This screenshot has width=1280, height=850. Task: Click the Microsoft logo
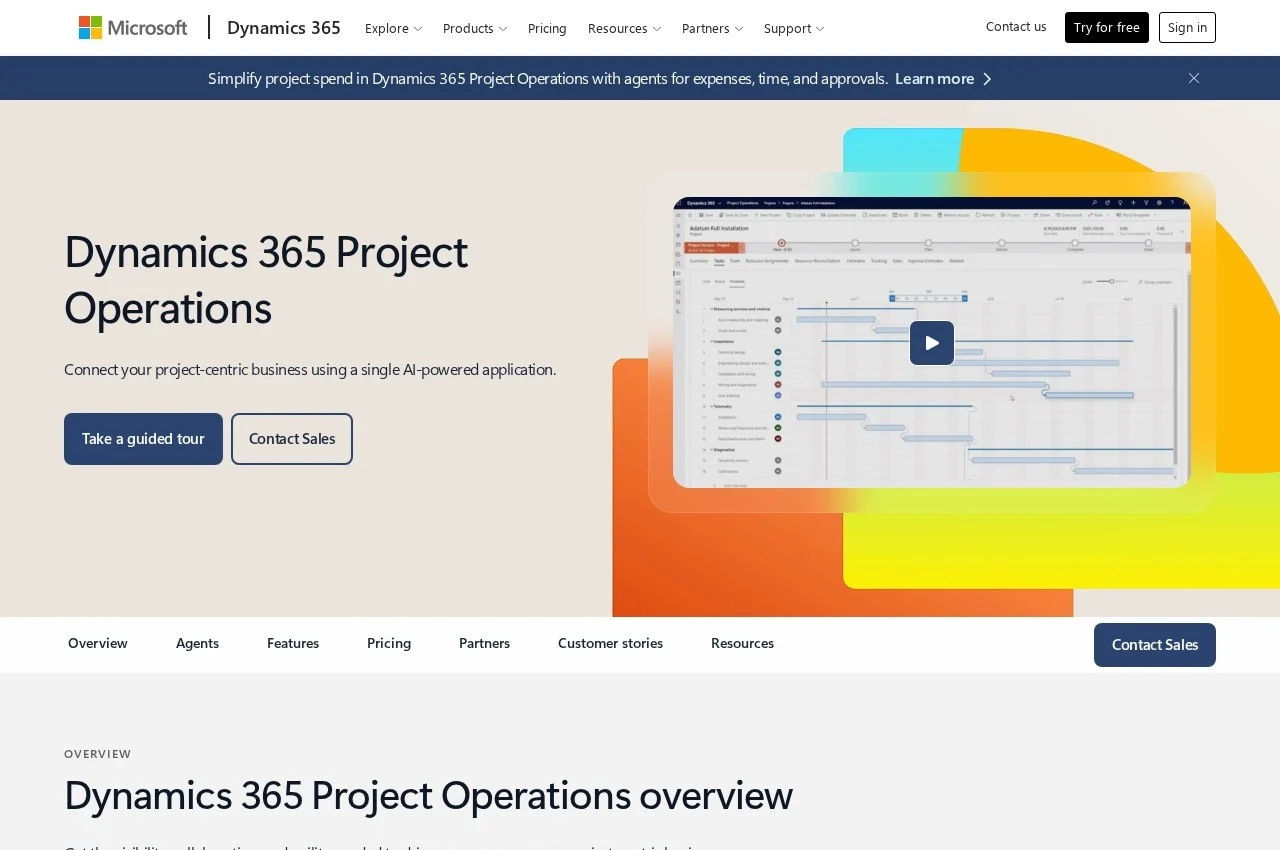(133, 28)
